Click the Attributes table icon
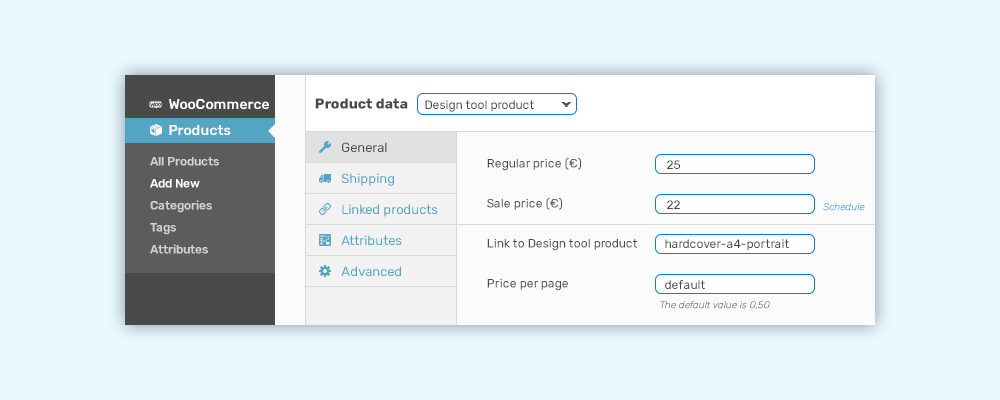 tap(325, 241)
